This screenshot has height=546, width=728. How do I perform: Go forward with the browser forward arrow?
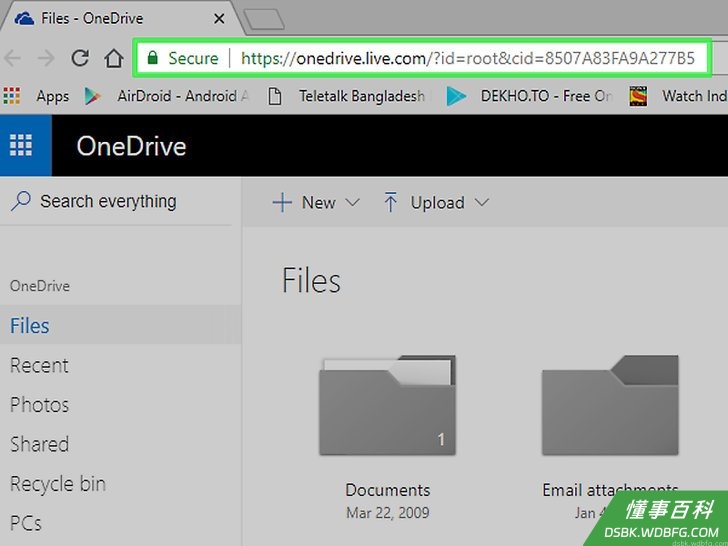(x=46, y=58)
